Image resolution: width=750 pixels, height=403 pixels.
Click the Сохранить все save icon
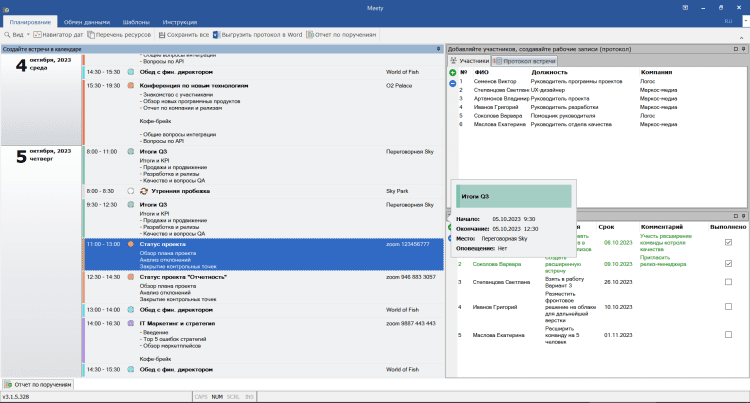point(161,34)
